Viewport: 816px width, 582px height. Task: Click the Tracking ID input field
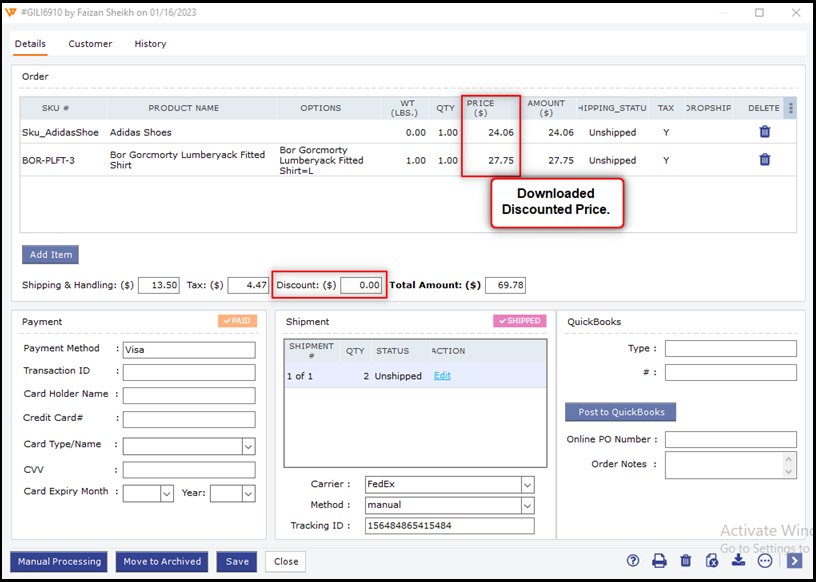click(449, 526)
